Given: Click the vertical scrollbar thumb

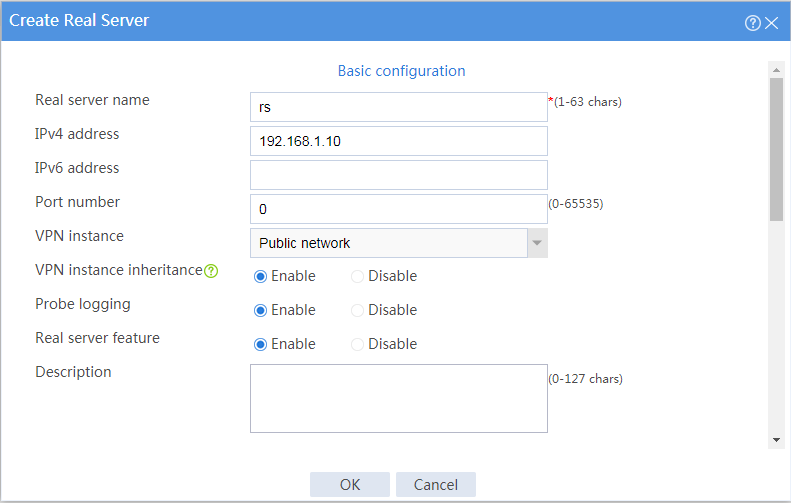Looking at the screenshot, I should tap(776, 149).
